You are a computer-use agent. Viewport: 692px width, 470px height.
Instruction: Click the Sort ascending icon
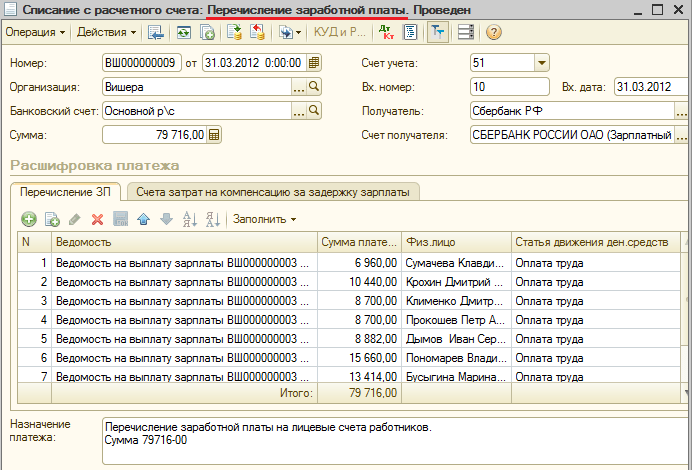pyautogui.click(x=189, y=219)
